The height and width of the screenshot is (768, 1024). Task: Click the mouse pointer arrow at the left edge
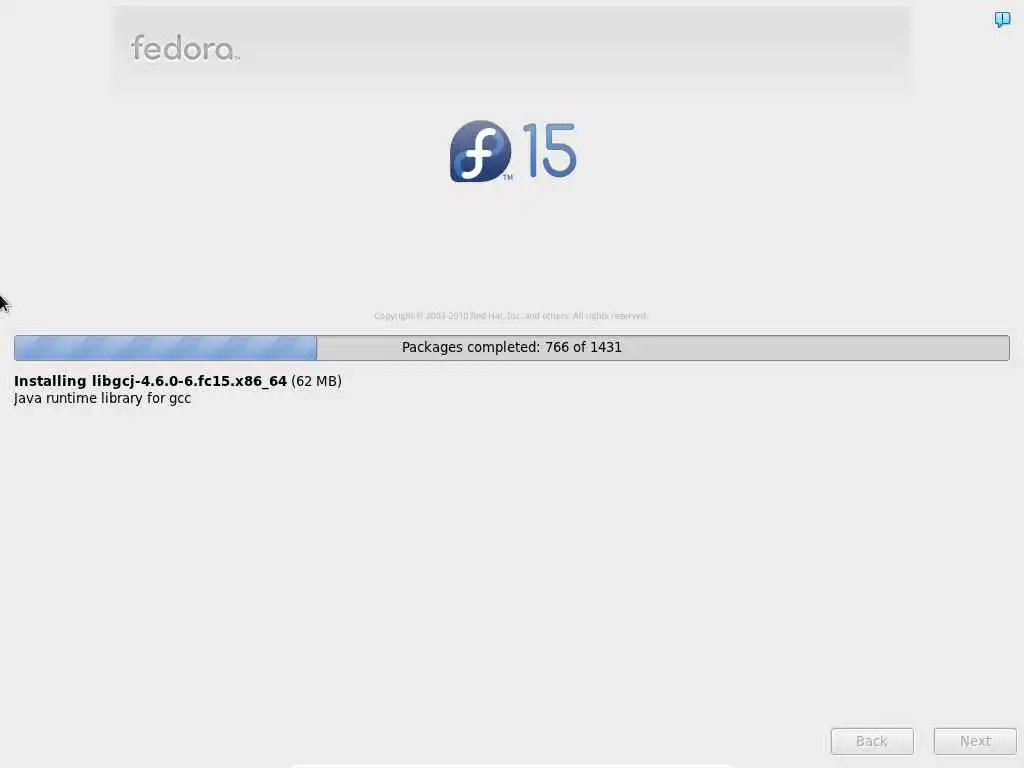(x=4, y=304)
